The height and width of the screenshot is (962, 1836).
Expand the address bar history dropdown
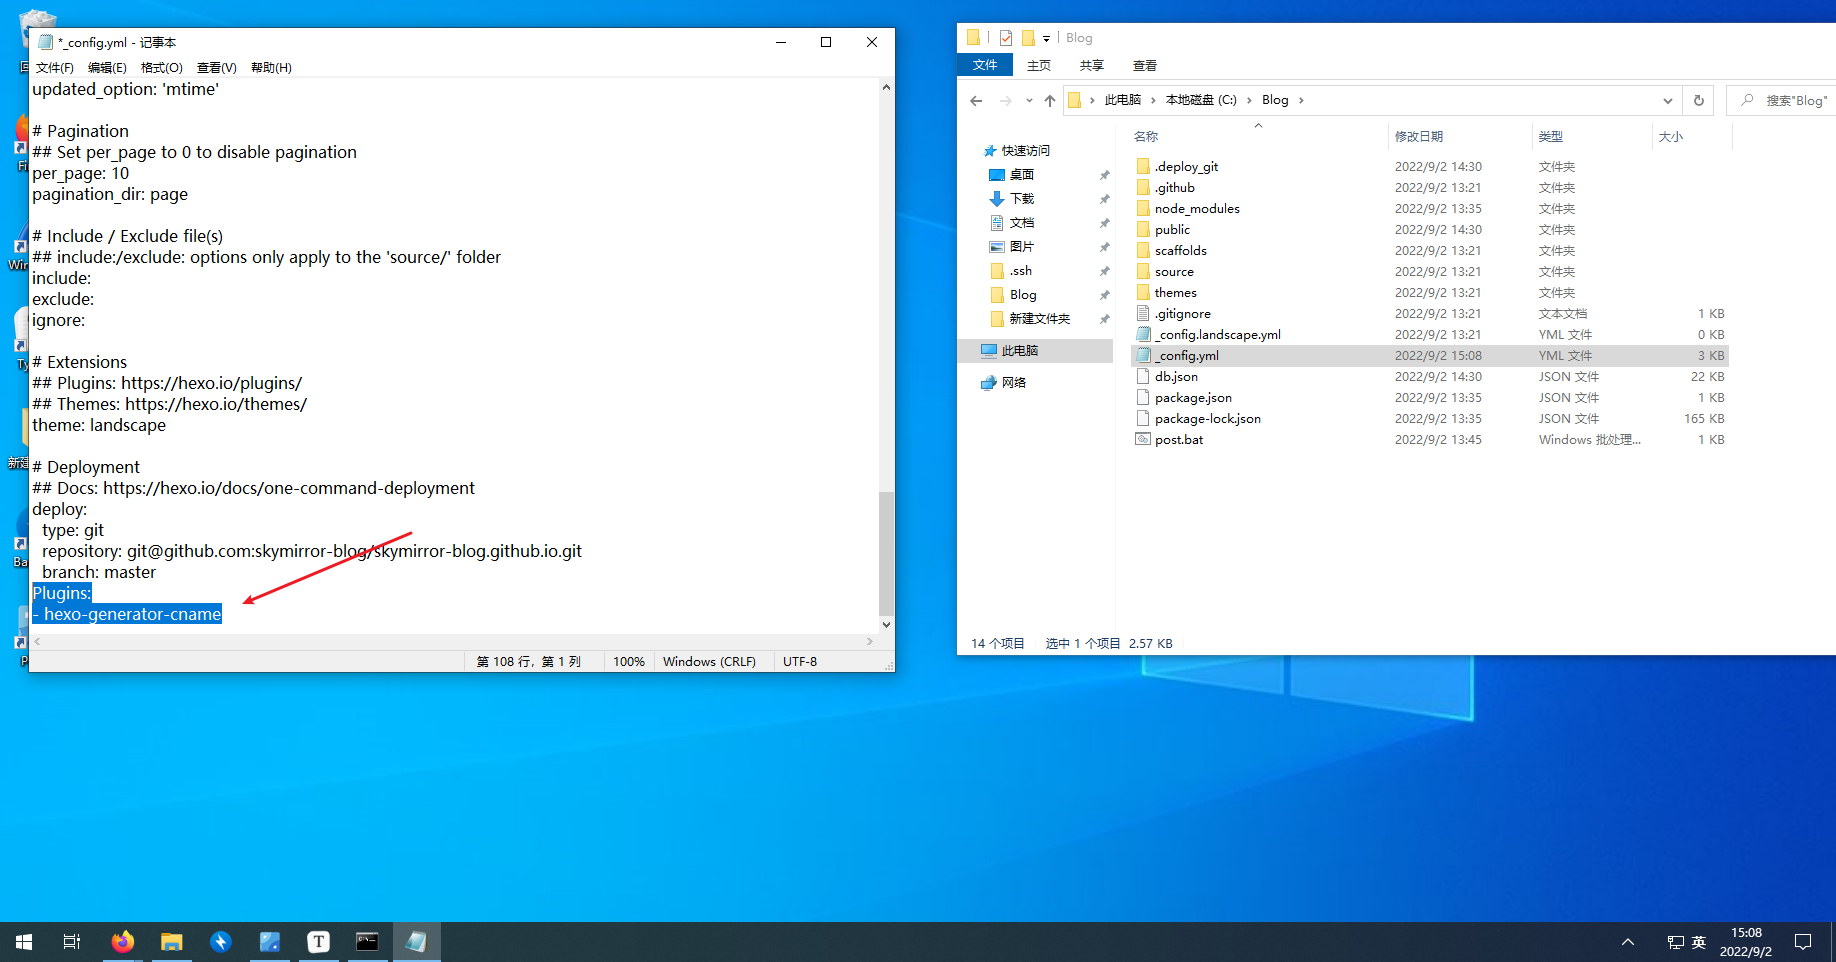point(1667,100)
